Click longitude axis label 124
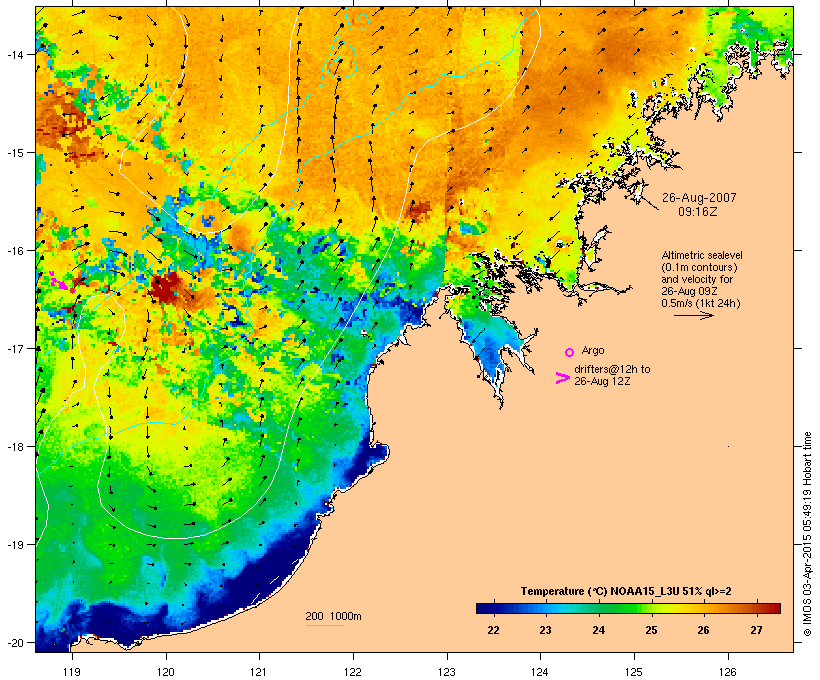 point(540,672)
